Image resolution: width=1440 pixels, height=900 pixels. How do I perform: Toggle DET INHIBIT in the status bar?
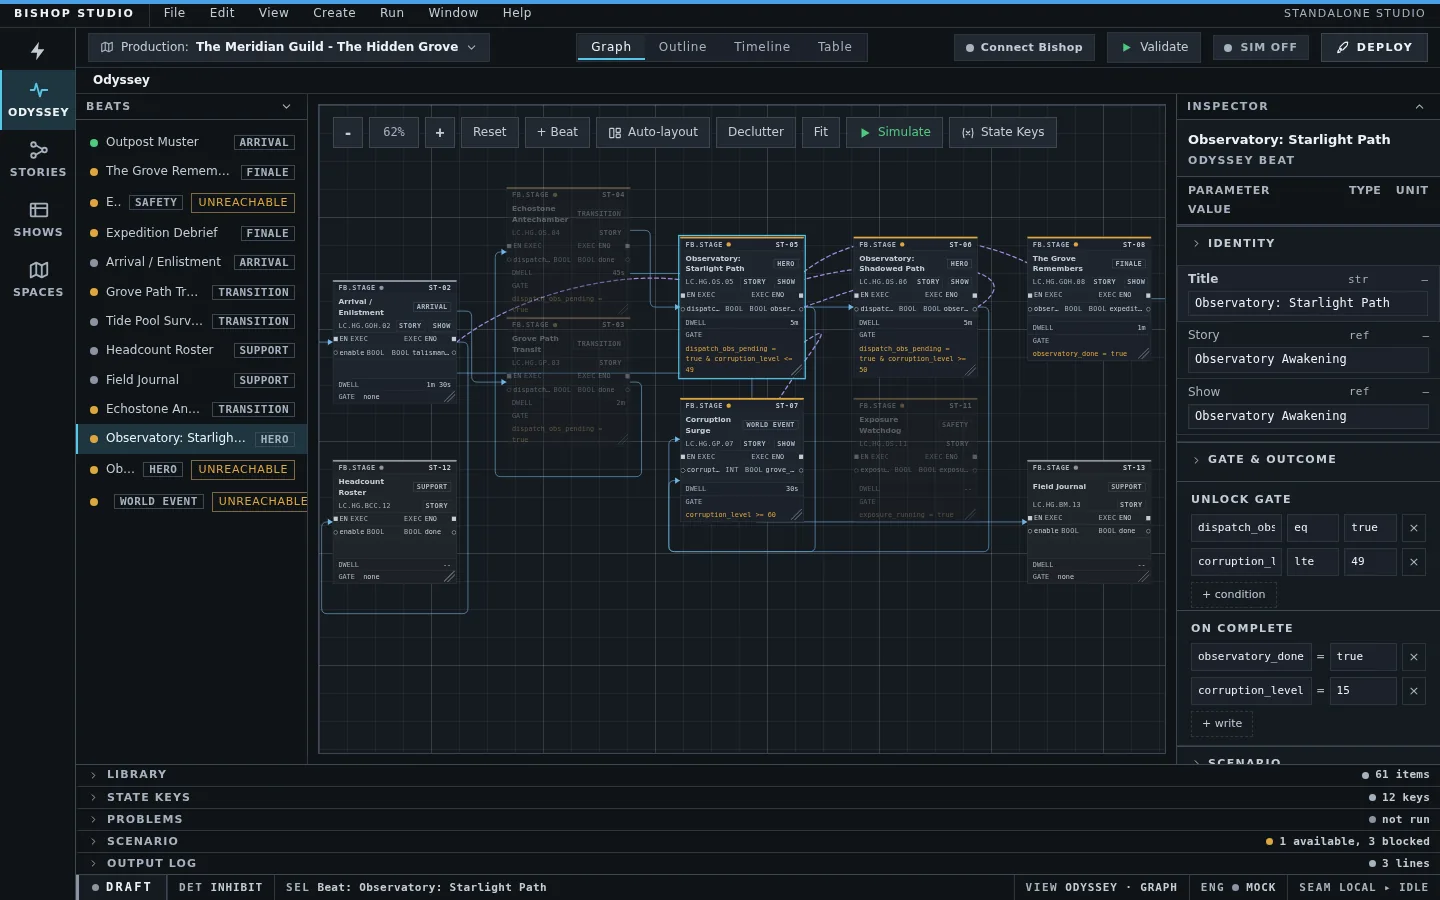pyautogui.click(x=220, y=887)
